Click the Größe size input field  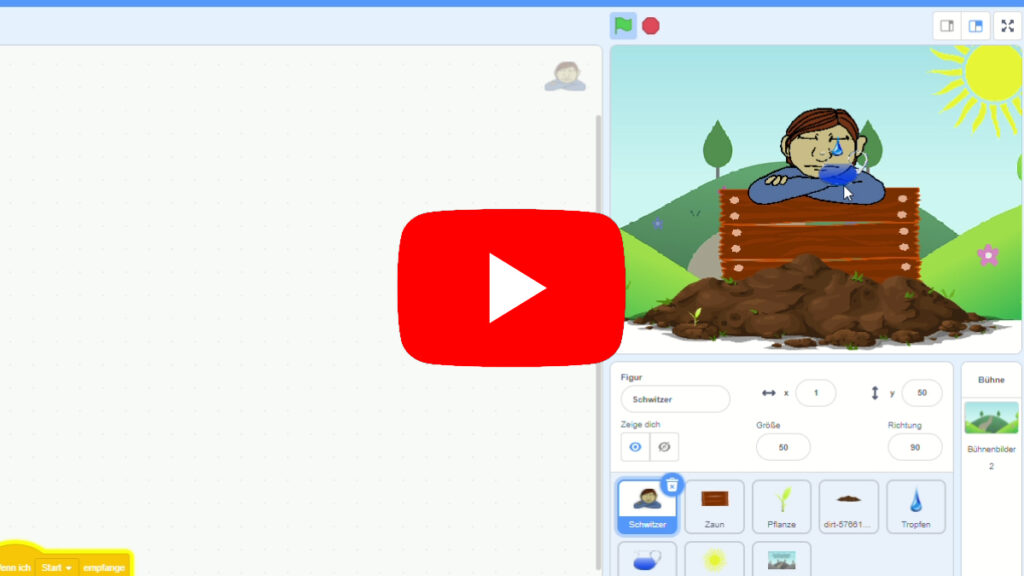[782, 447]
